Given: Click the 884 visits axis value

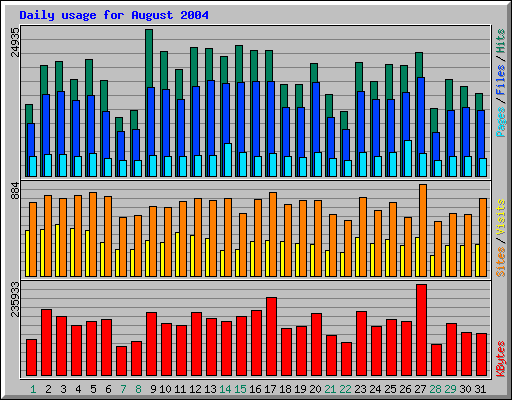Looking at the screenshot, I should [15, 191].
